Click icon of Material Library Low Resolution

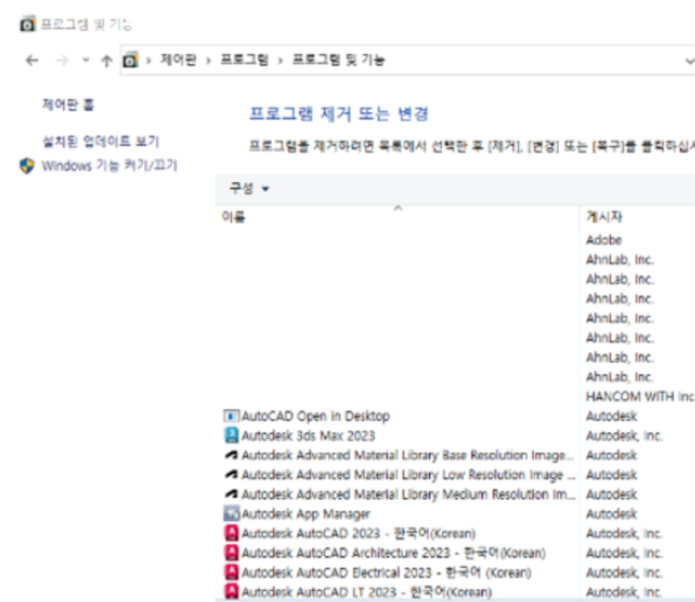[x=231, y=474]
